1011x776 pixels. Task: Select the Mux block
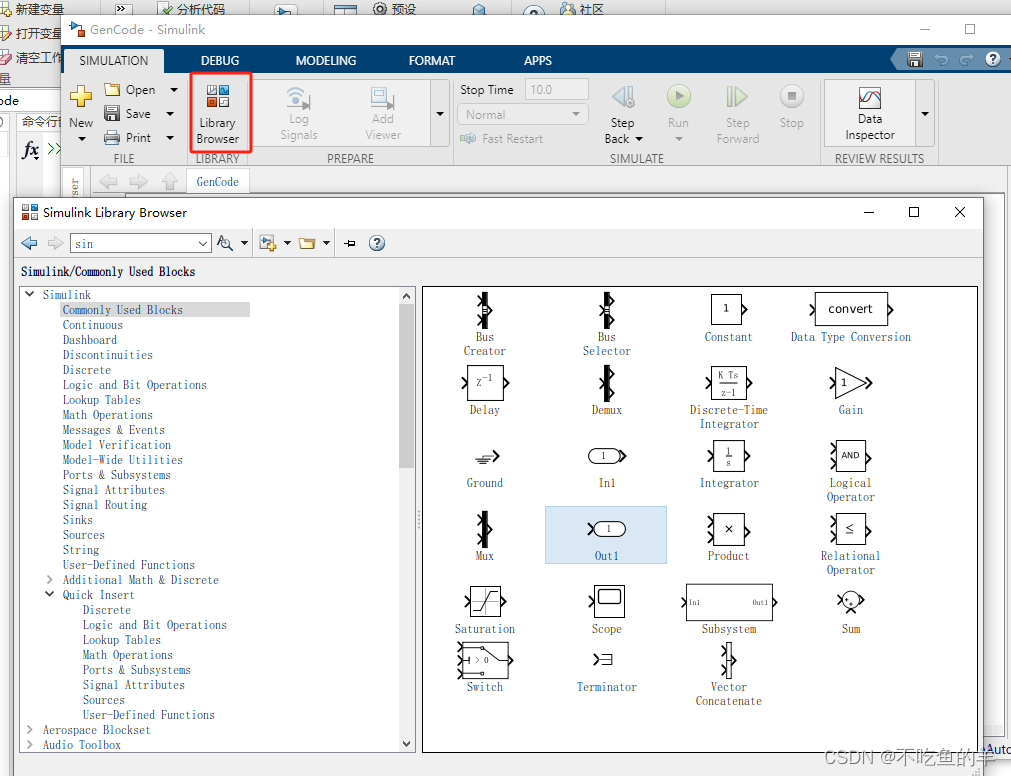[x=484, y=537]
